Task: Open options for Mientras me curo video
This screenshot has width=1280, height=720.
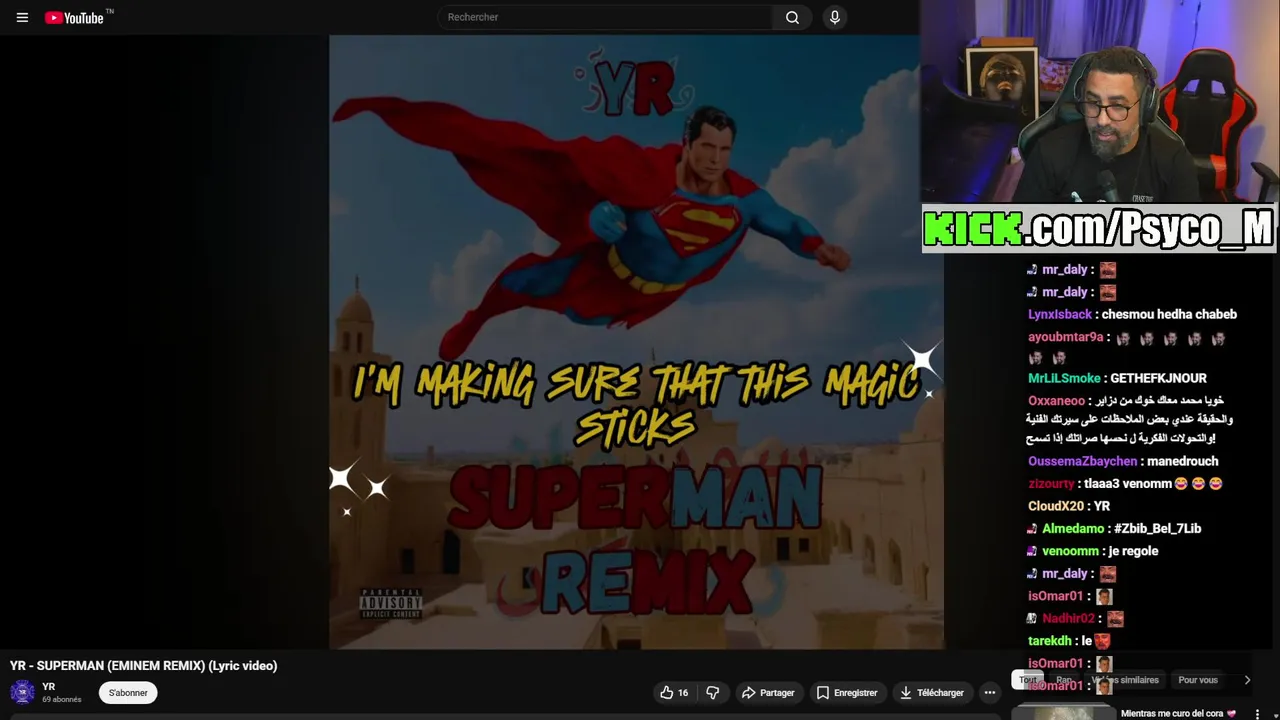Action: point(1257,714)
